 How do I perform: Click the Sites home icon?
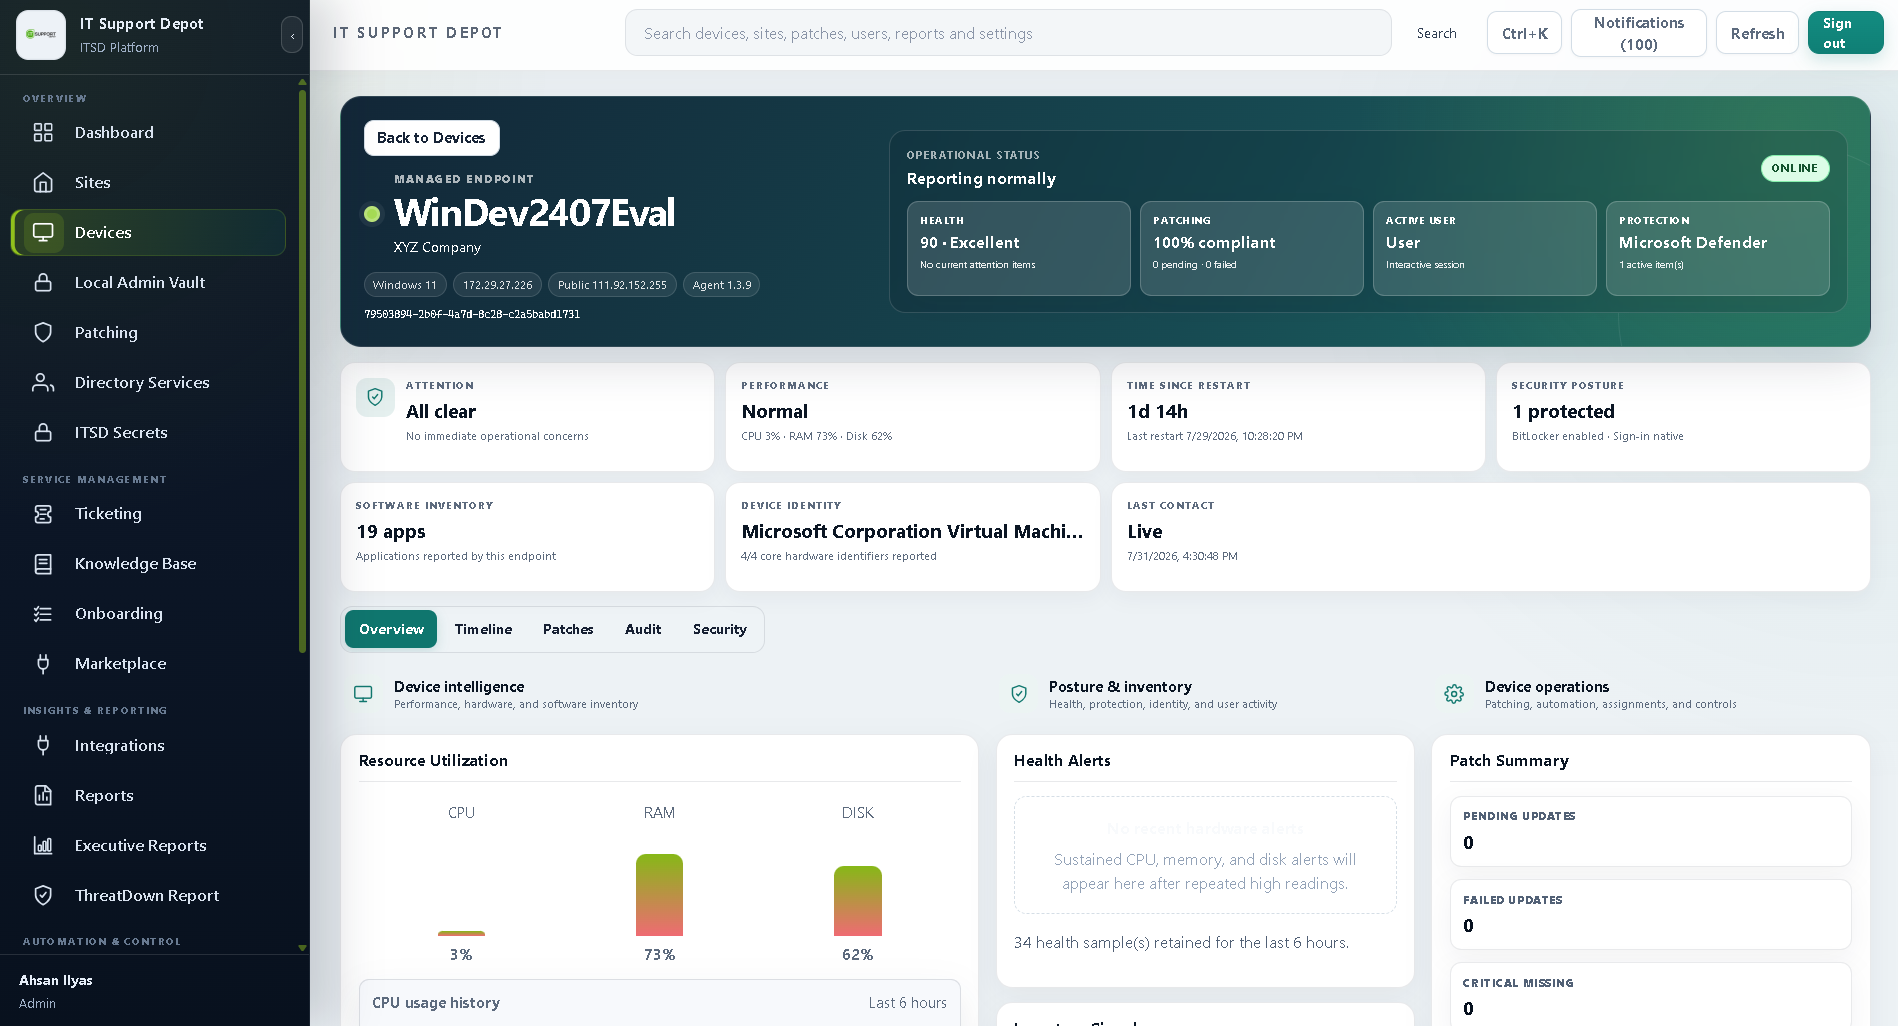click(43, 182)
